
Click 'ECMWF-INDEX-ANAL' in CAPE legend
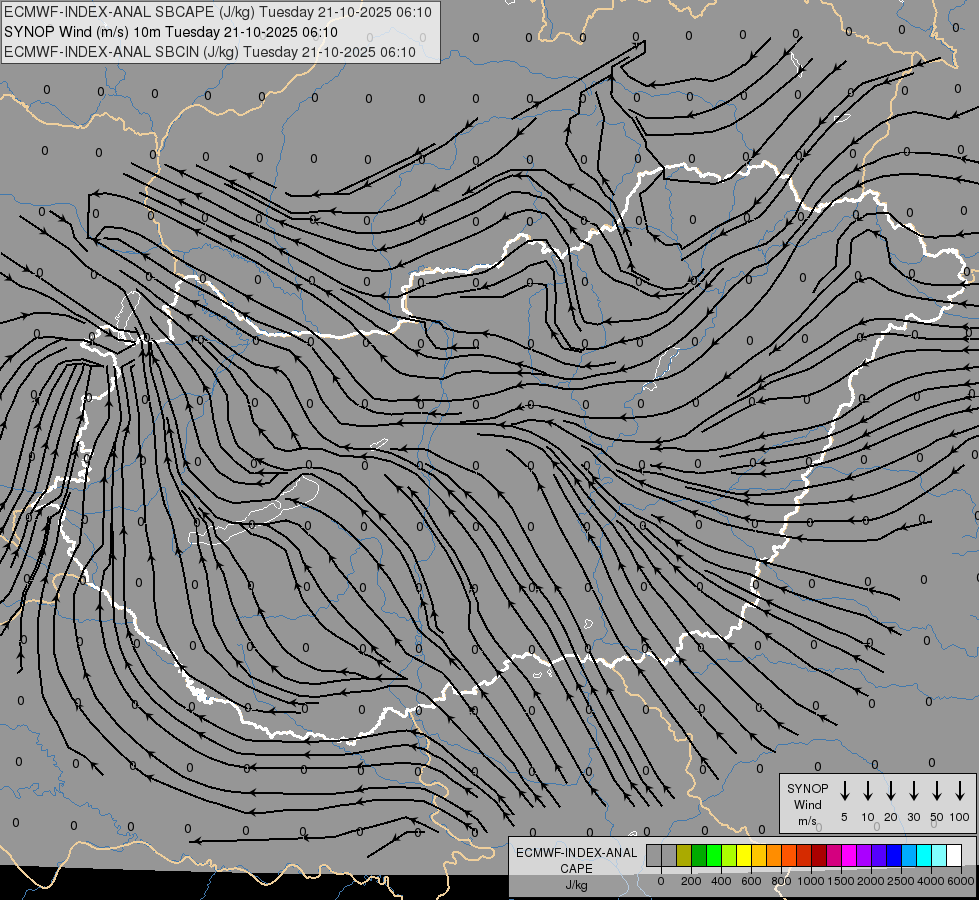click(x=576, y=853)
